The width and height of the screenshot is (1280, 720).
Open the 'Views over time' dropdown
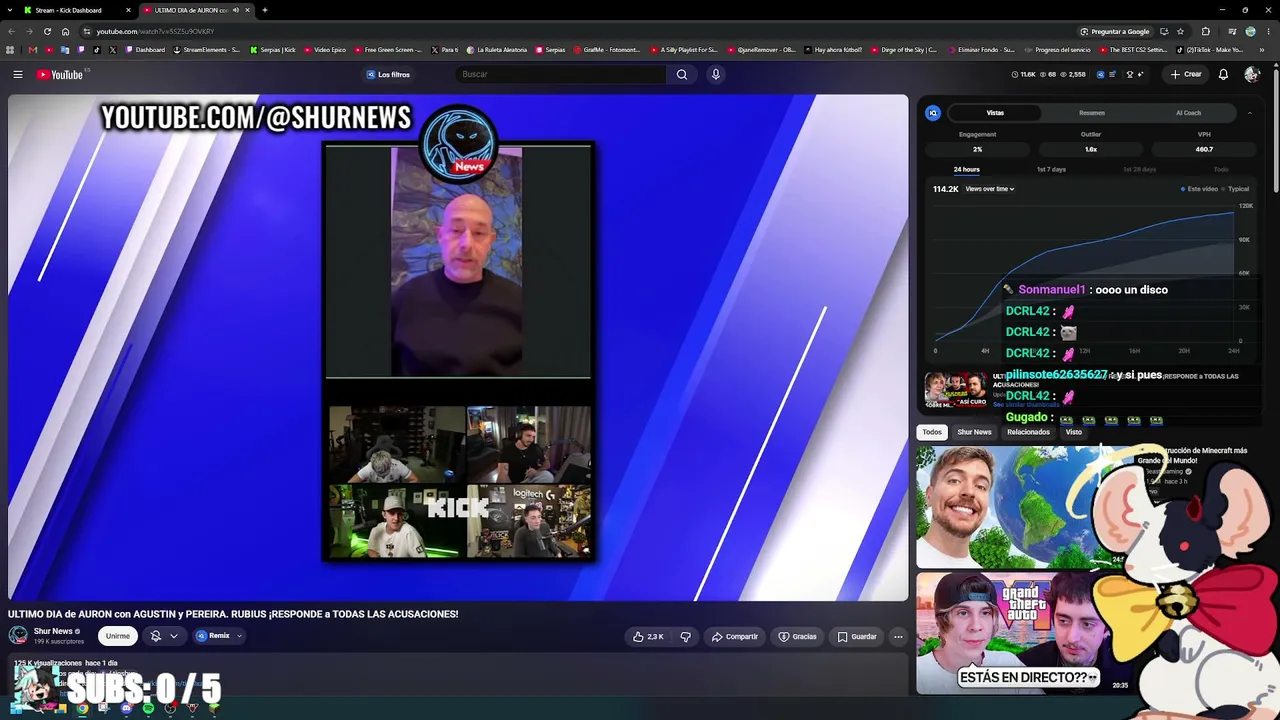(990, 189)
